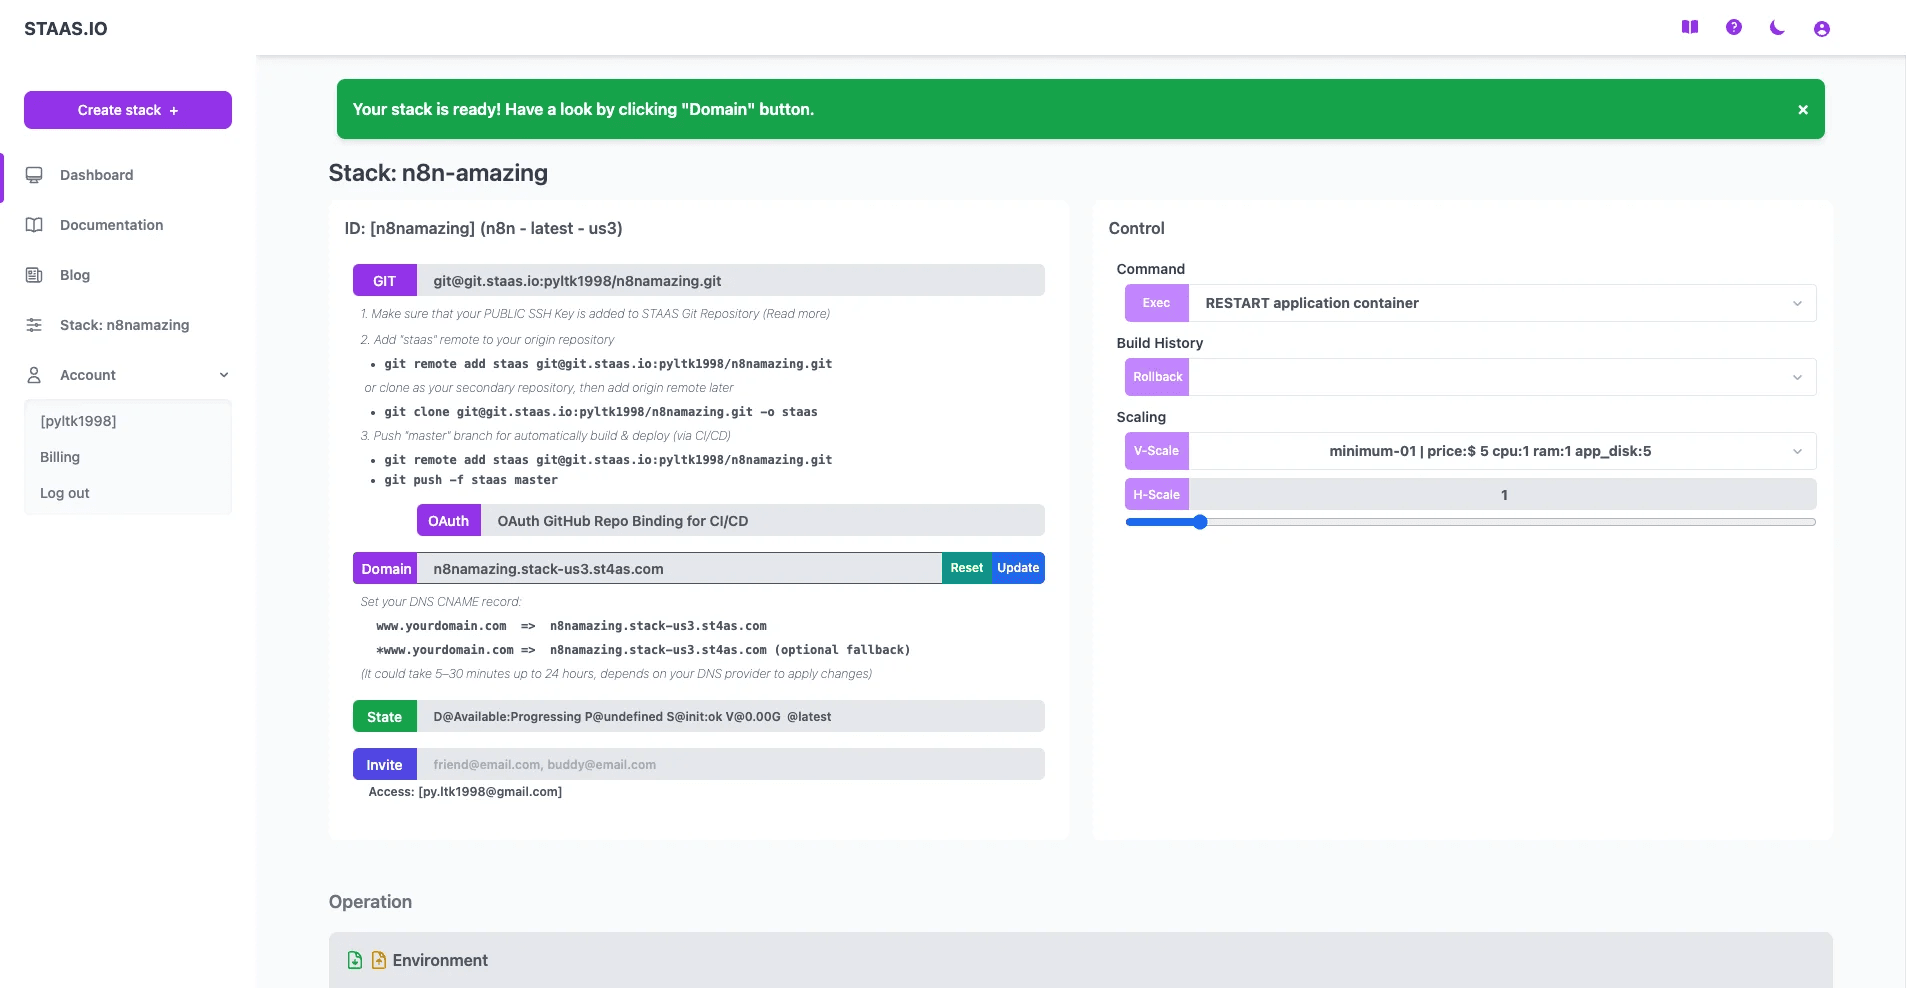Click the invite email input field
The height and width of the screenshot is (988, 1906).
pyautogui.click(x=731, y=765)
